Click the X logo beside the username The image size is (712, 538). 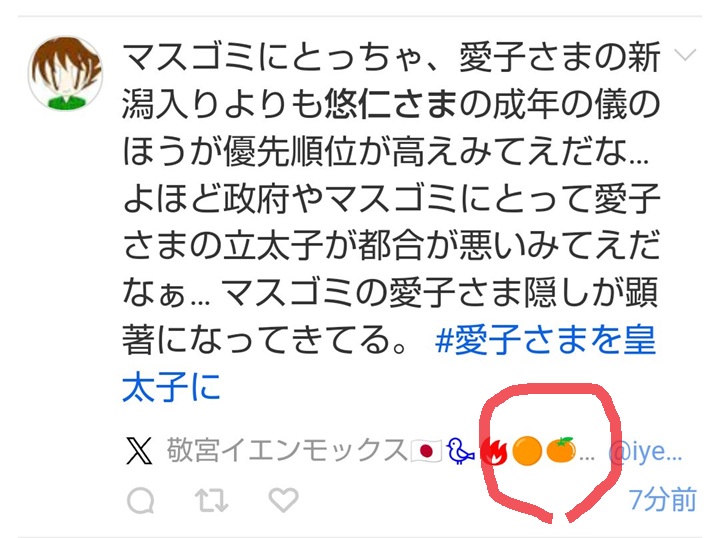click(139, 452)
